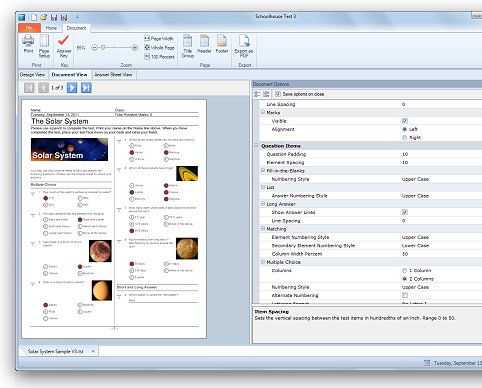Click the Solar System banner image in preview
The image size is (482, 388).
[69, 150]
